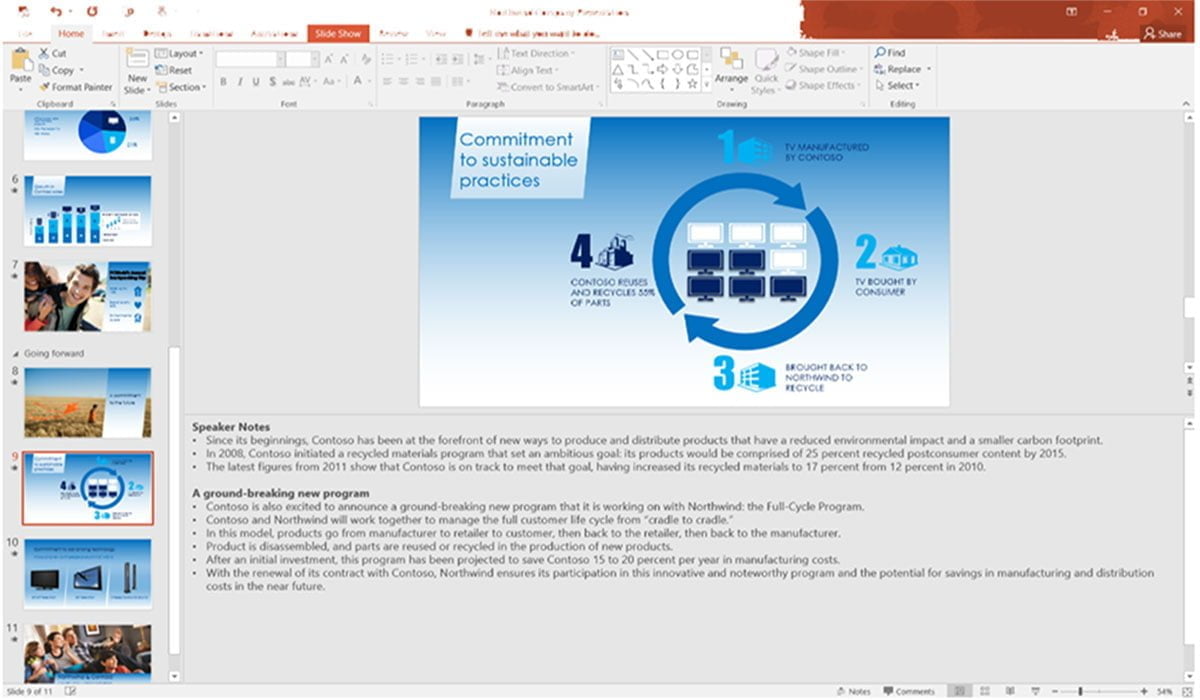The height and width of the screenshot is (700, 1200).
Task: Click the Redo/Repeat icon in title bar
Action: [91, 12]
